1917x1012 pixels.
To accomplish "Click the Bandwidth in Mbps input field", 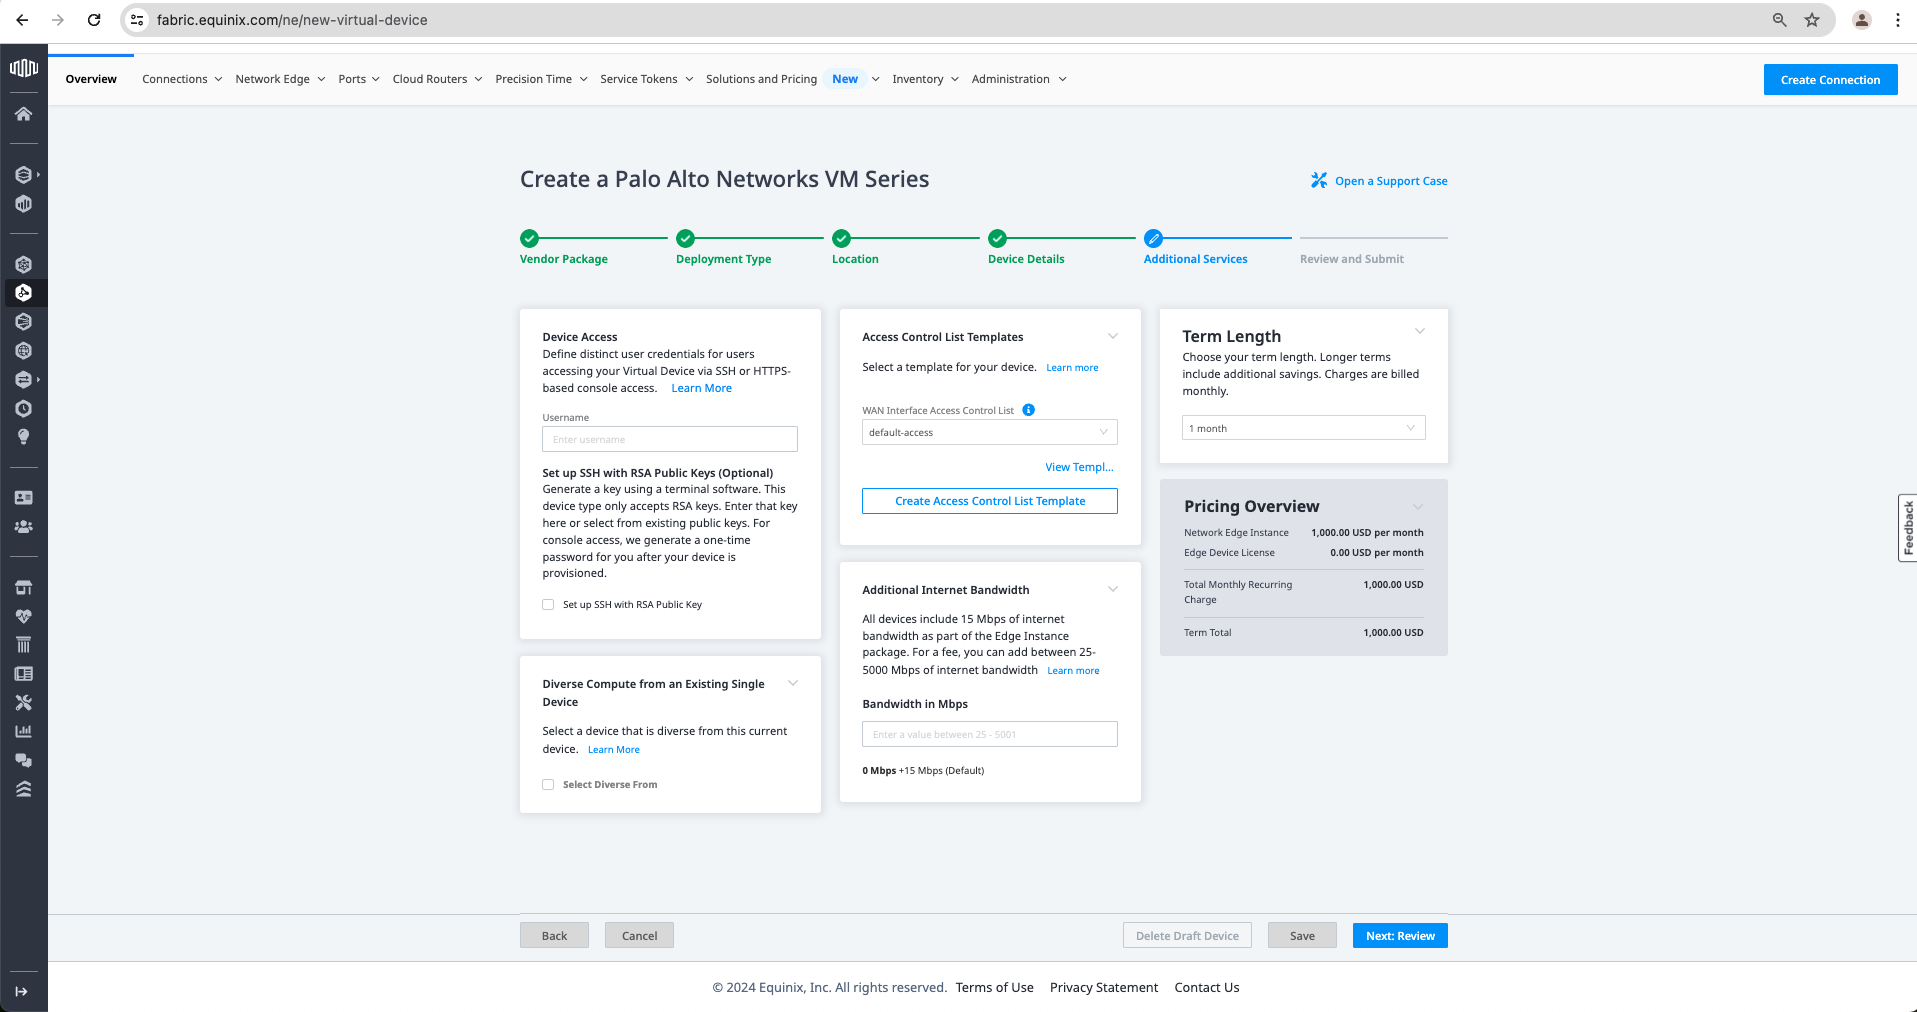I will pos(990,734).
